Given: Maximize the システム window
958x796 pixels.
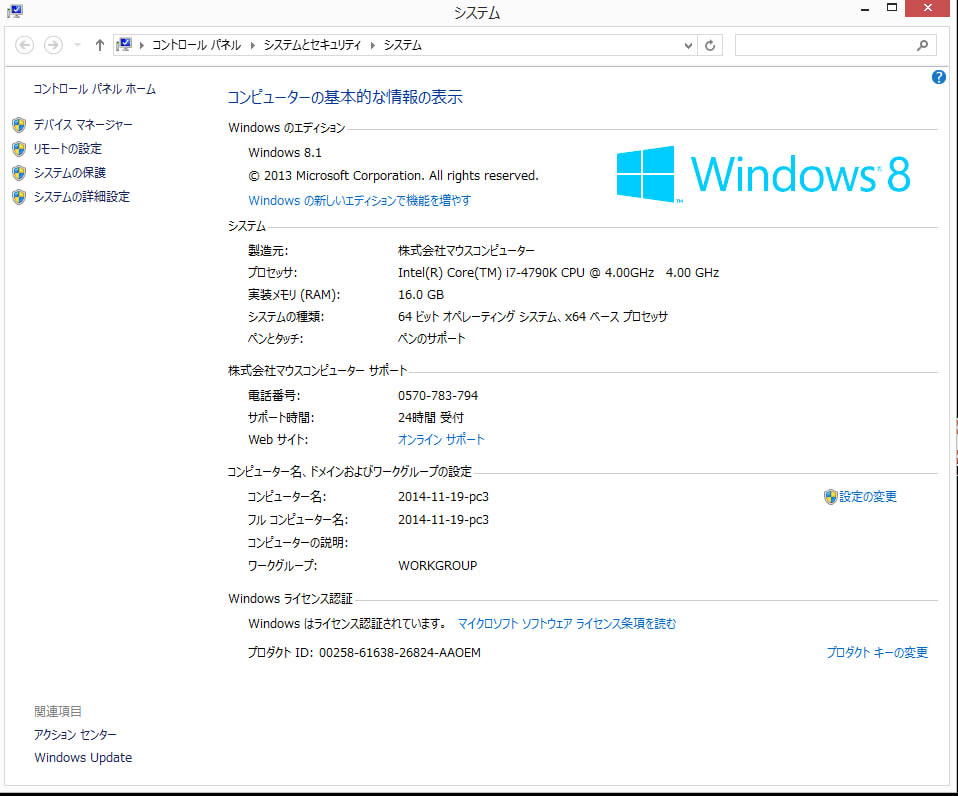Looking at the screenshot, I should pos(892,8).
